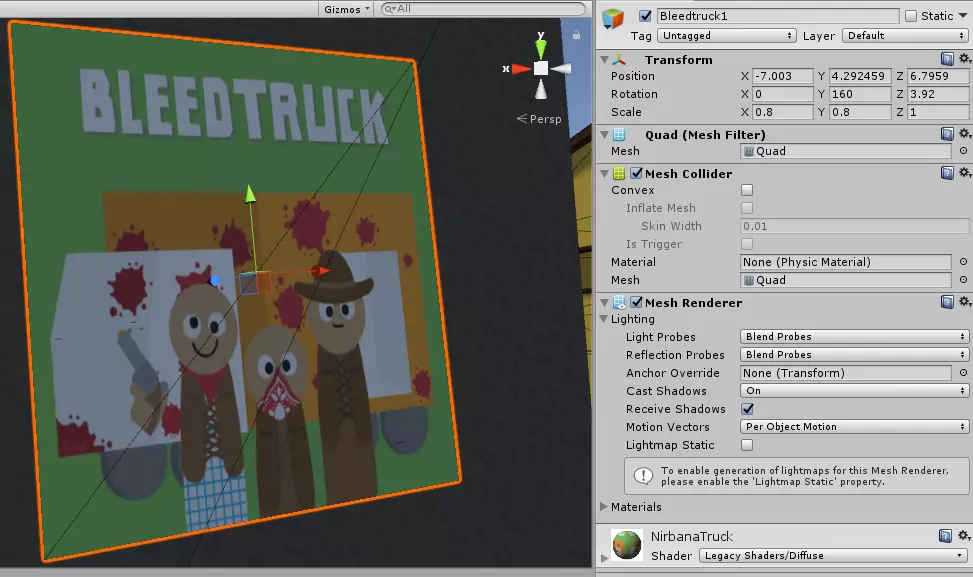Pick physic material with Material object picker circle
This screenshot has height=577, width=973.
coord(963,262)
